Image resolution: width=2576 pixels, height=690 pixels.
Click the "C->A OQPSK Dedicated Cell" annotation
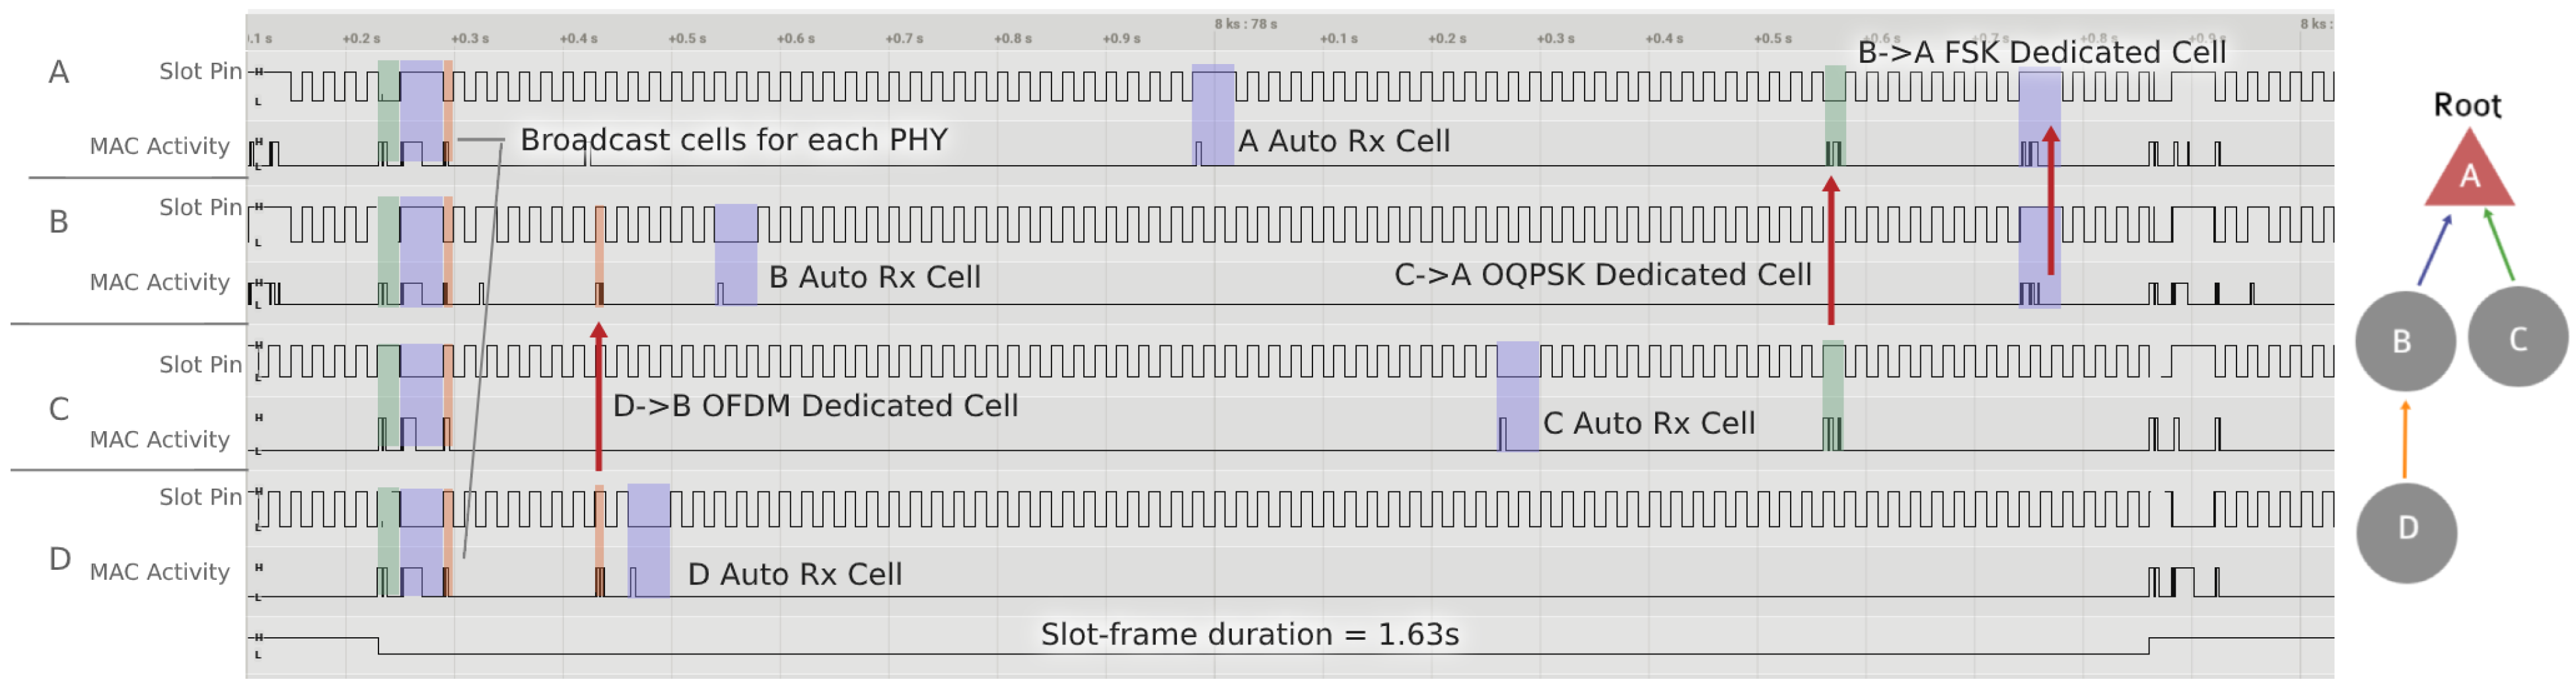[x=1602, y=275]
